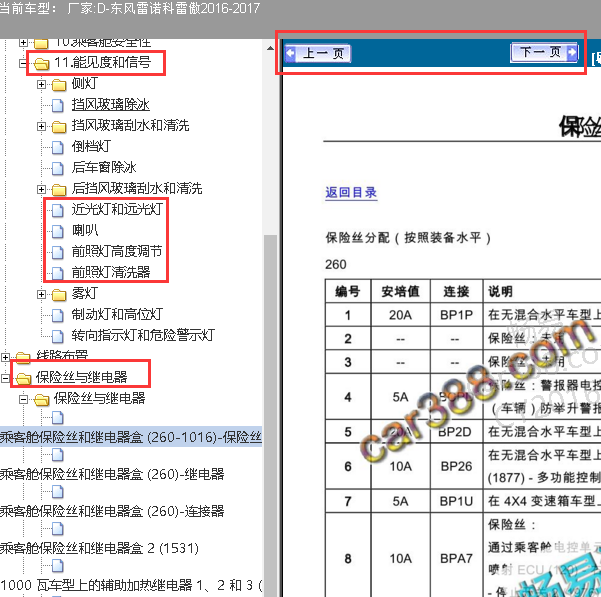
Task: Expand the 雾灯 folder
Action: 41,294
